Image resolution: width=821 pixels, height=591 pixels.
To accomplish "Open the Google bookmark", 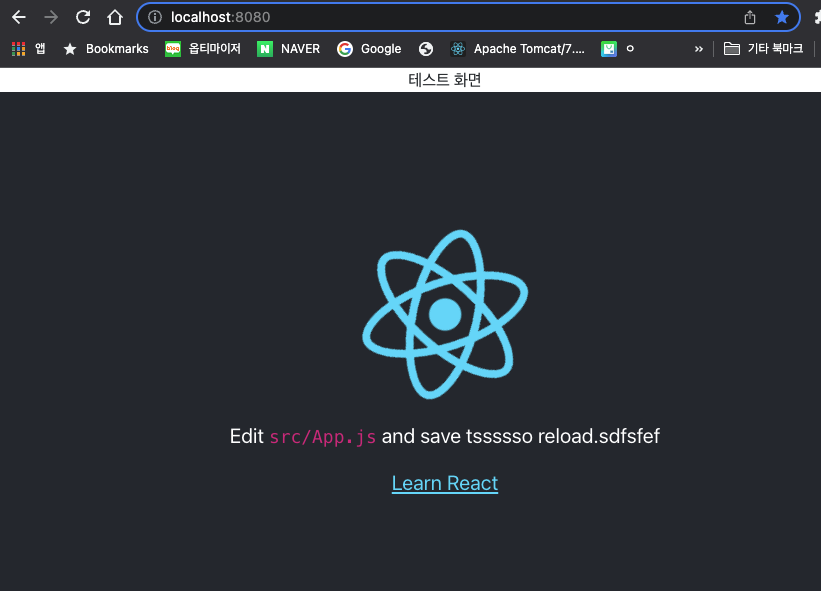I will coord(369,49).
